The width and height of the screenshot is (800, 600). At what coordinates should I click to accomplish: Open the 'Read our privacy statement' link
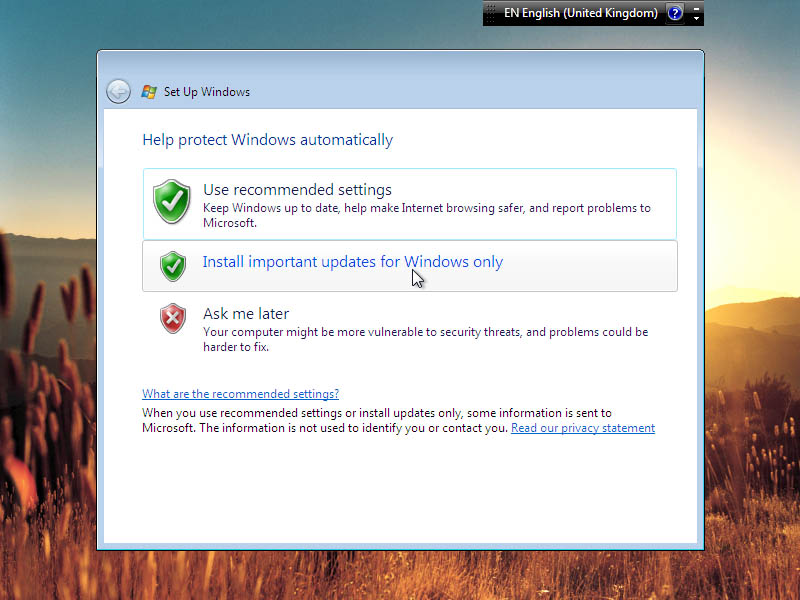(583, 428)
